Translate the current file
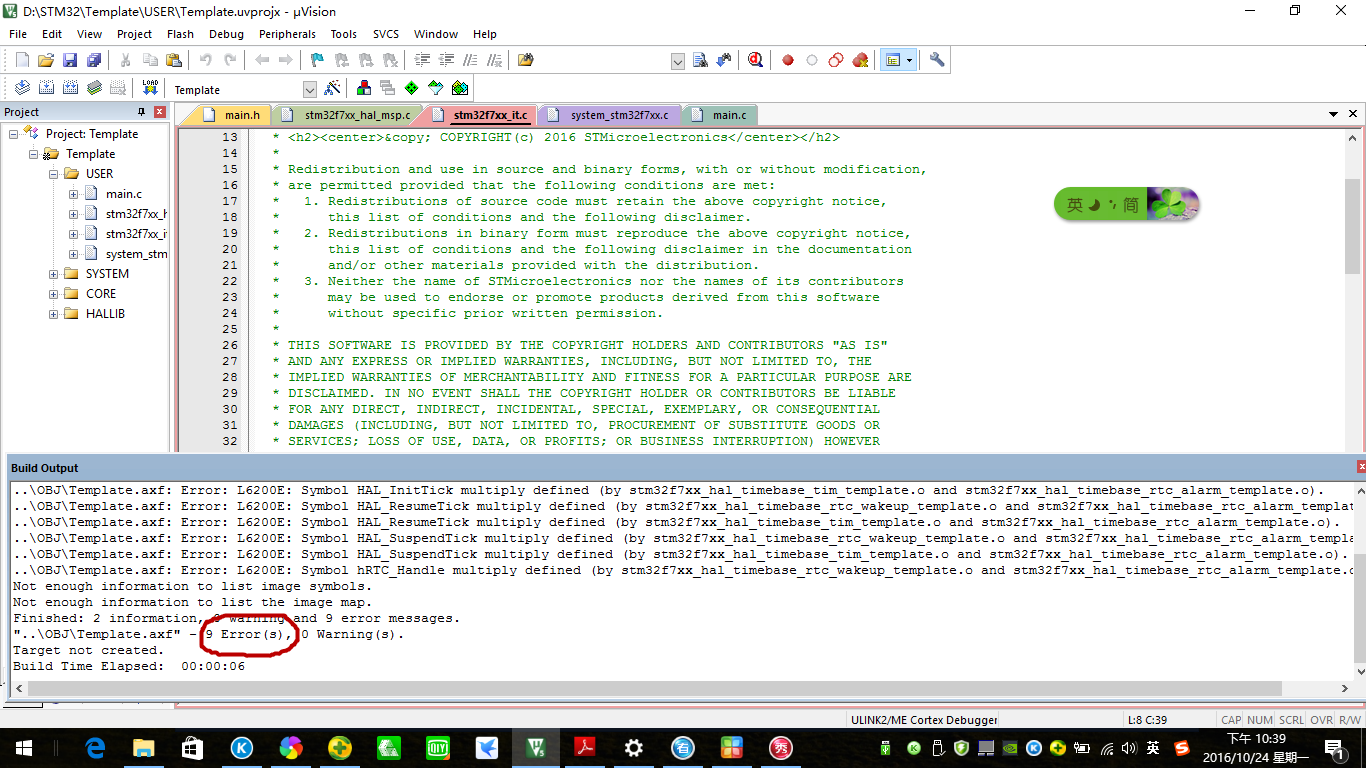Screen dimensions: 1366x768 point(22,88)
